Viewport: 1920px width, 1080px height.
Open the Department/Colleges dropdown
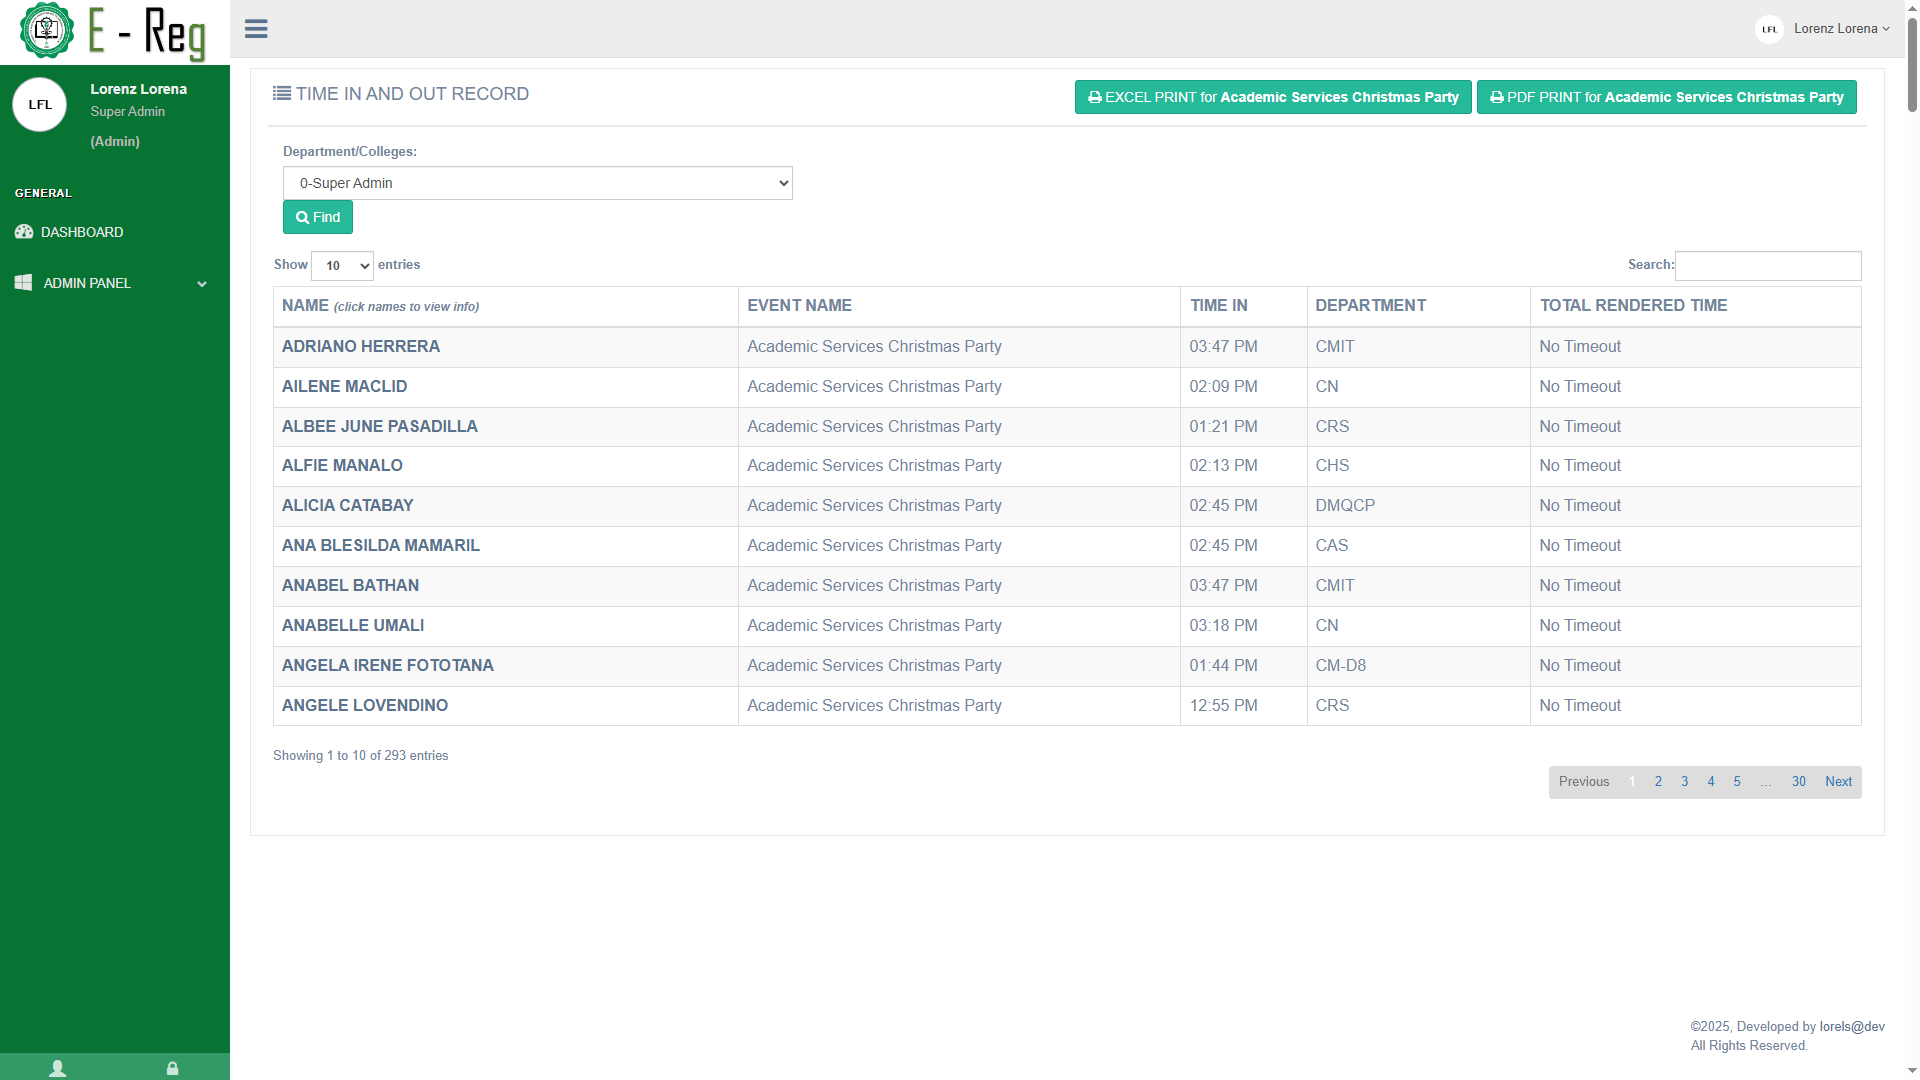[537, 183]
